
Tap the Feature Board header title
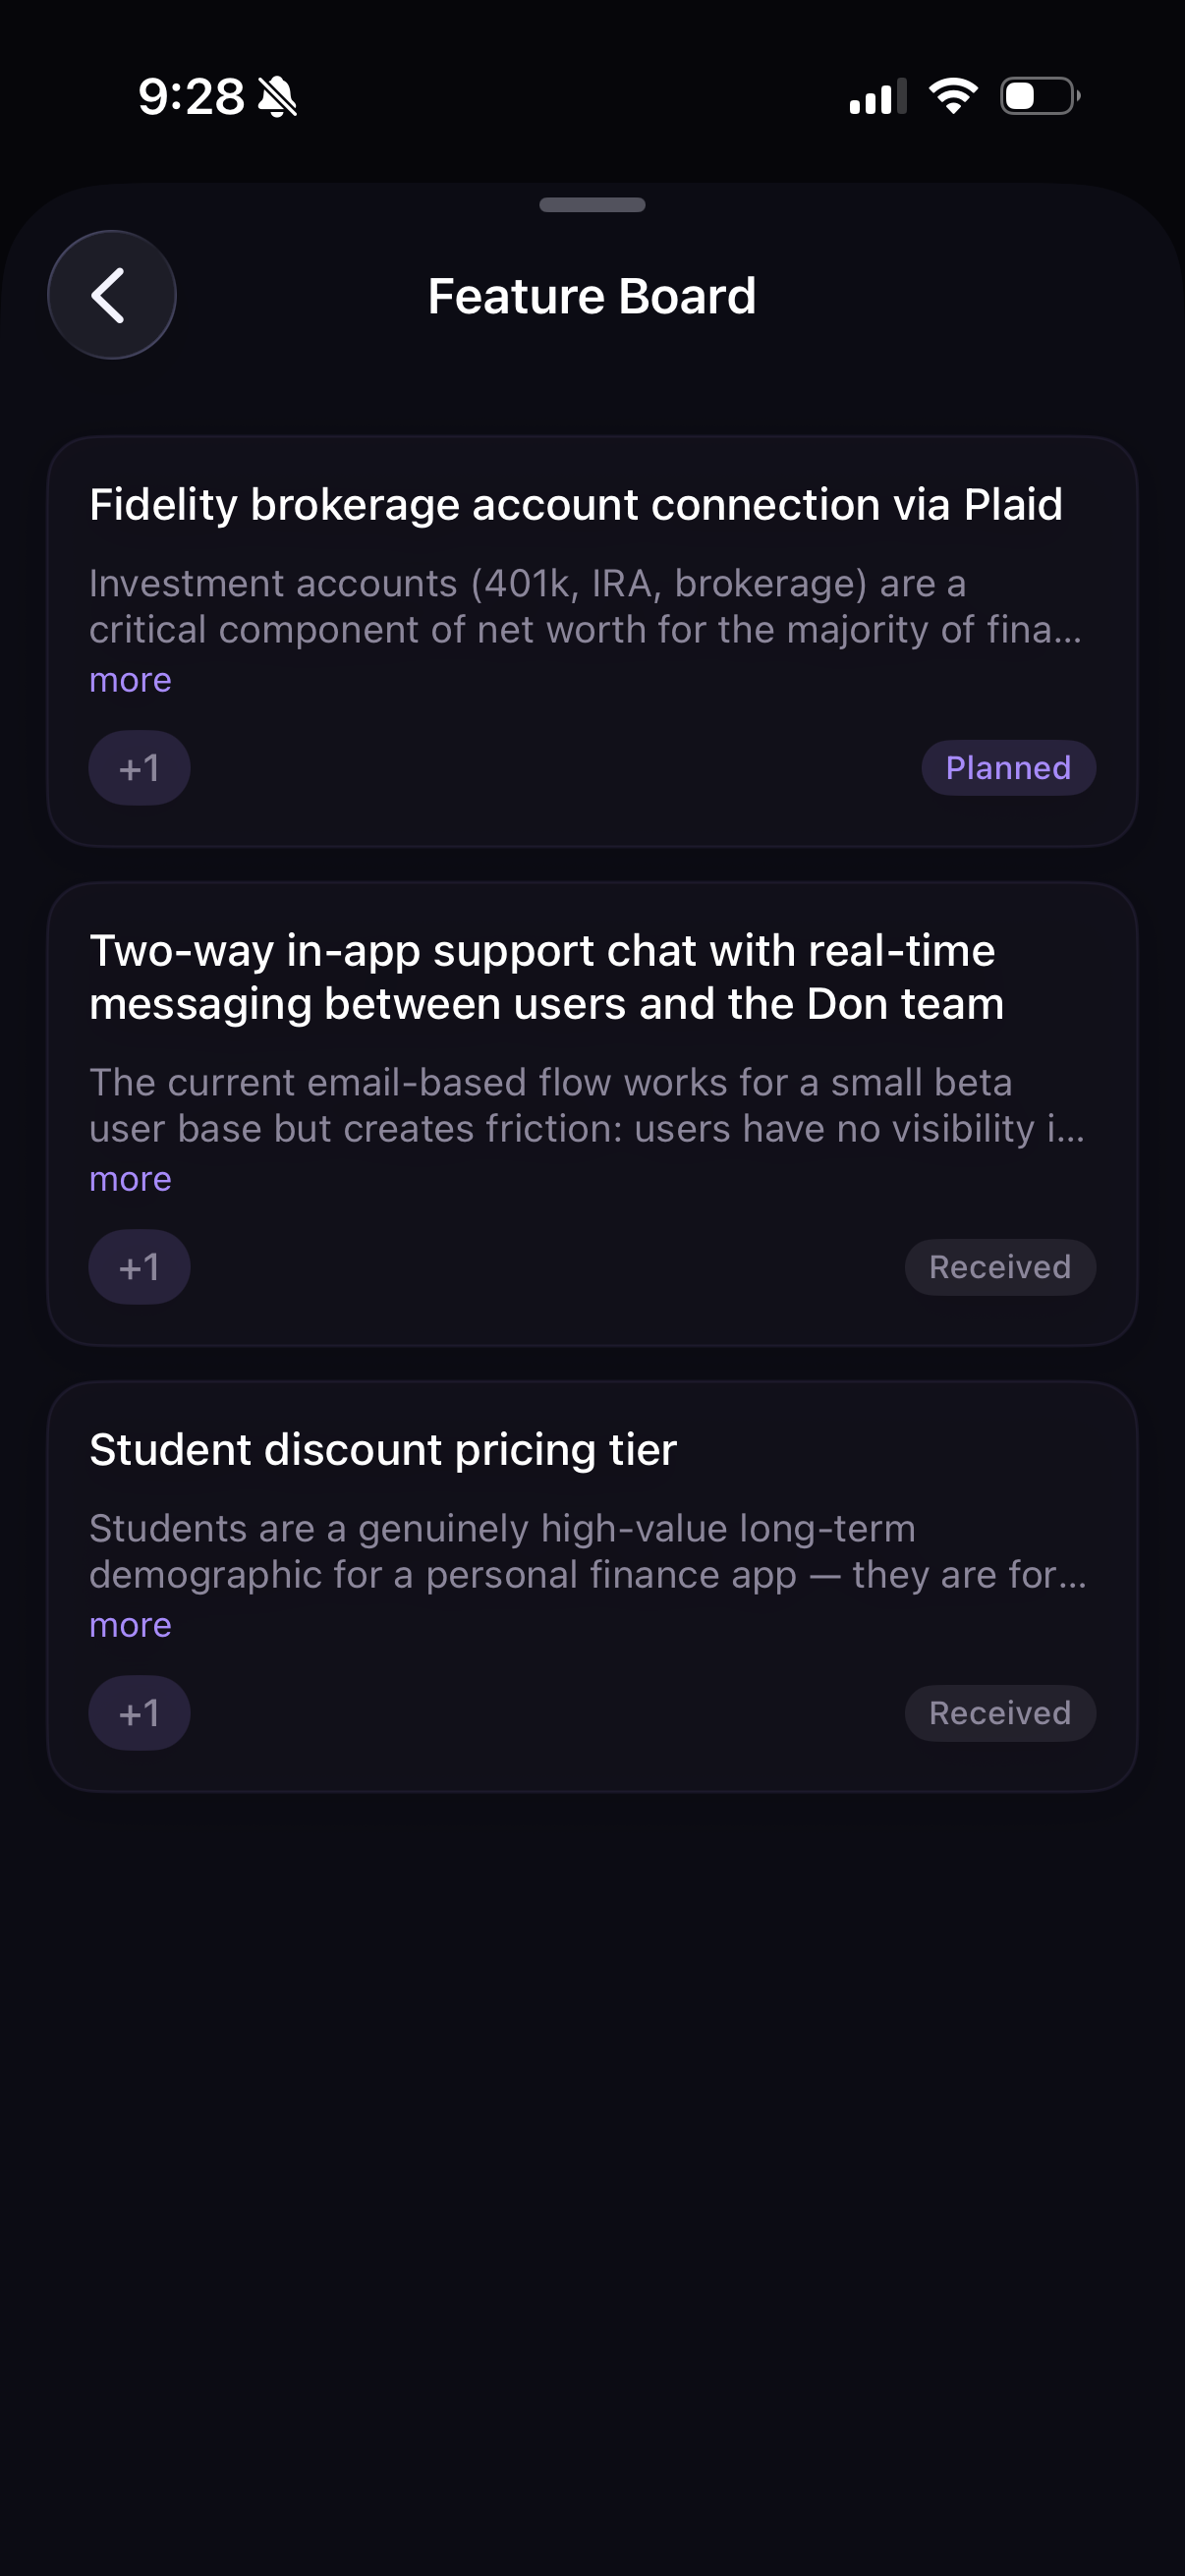pyautogui.click(x=592, y=296)
